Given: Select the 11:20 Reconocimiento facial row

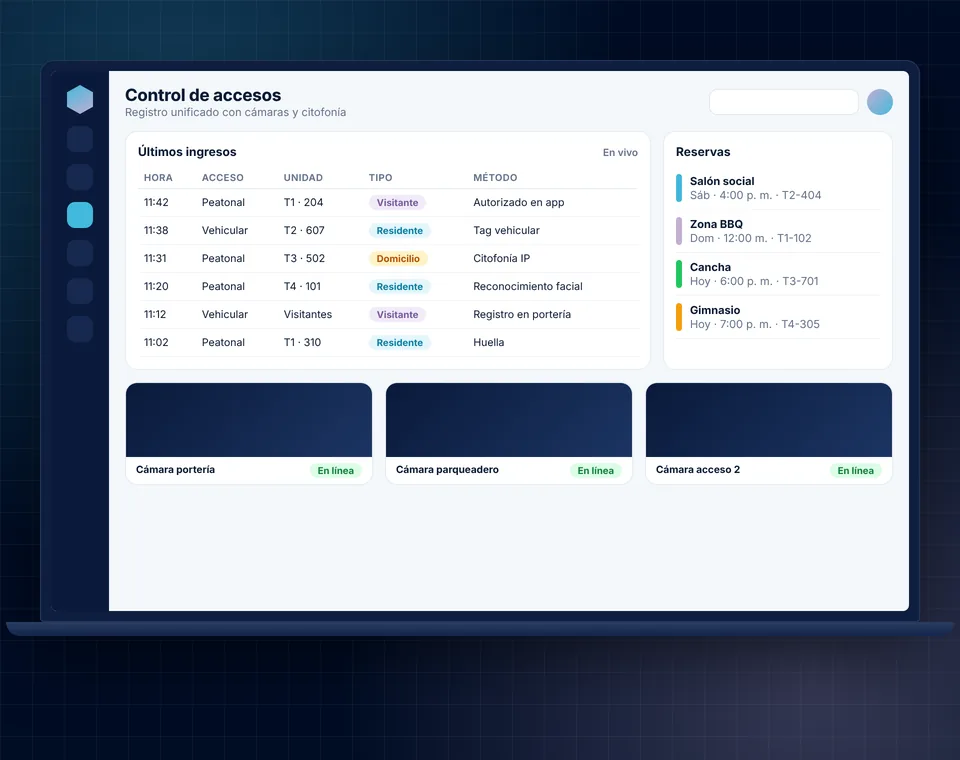Looking at the screenshot, I should [388, 287].
